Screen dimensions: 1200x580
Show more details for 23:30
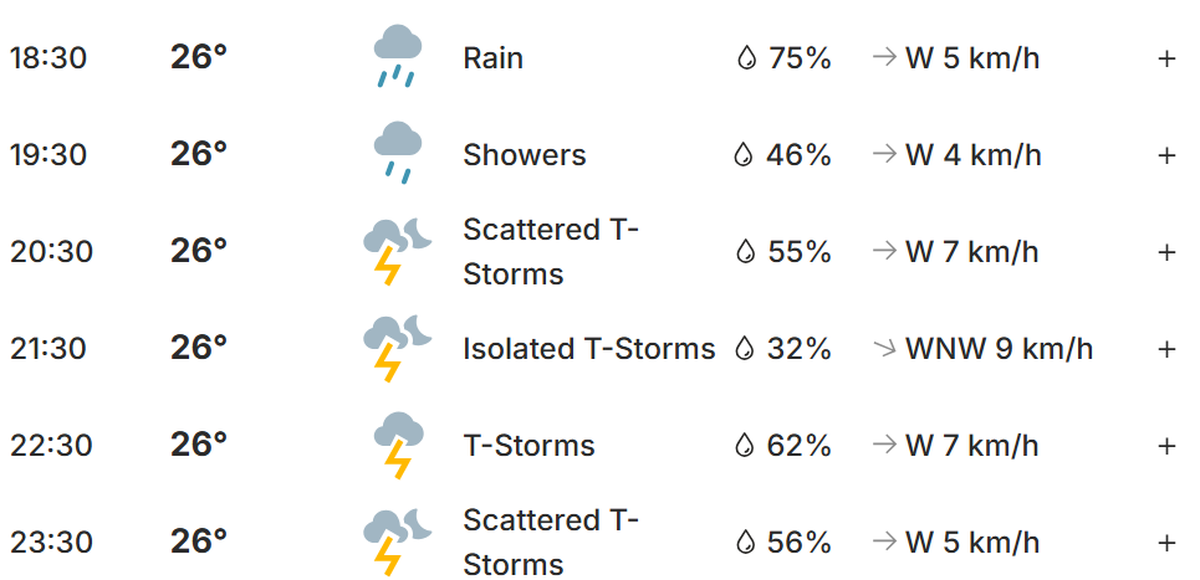1166,543
